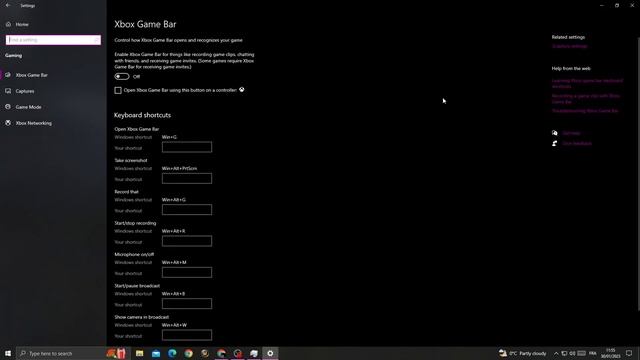Viewport: 640px width, 360px height.
Task: Click the Win+Alt+W shortcut text
Action: click(174, 325)
